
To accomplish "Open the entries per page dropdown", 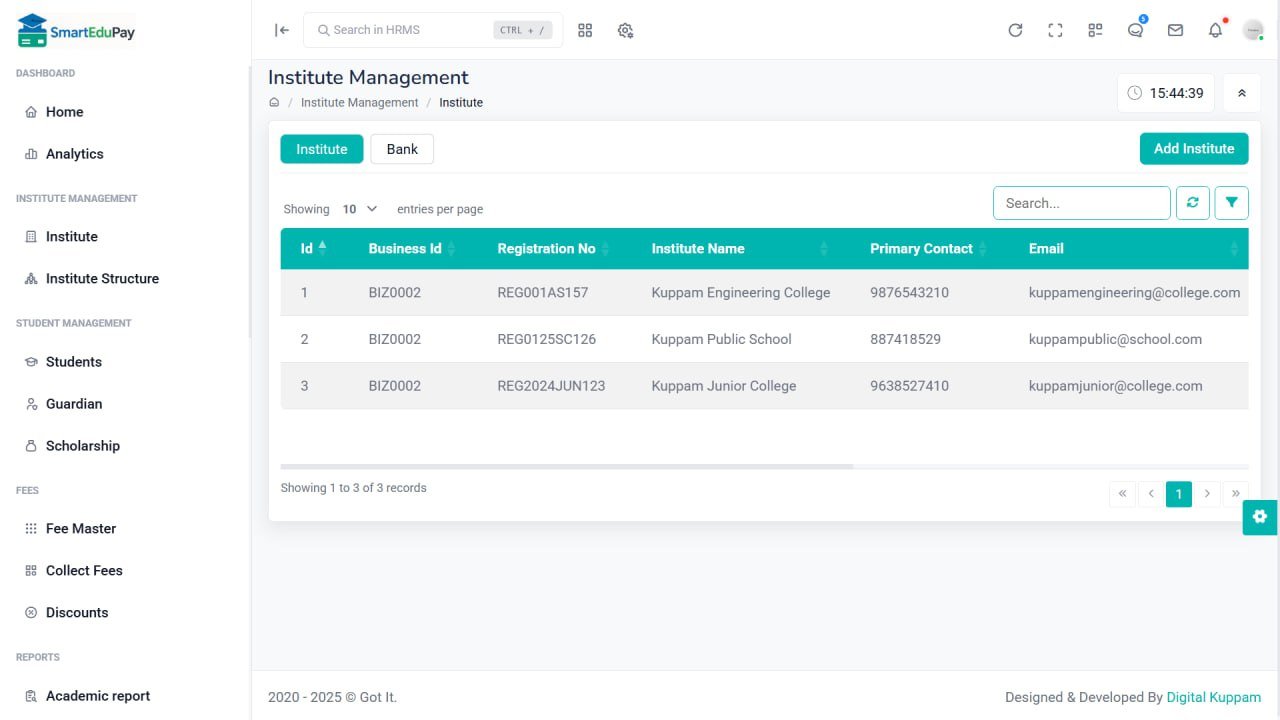I will tap(356, 209).
